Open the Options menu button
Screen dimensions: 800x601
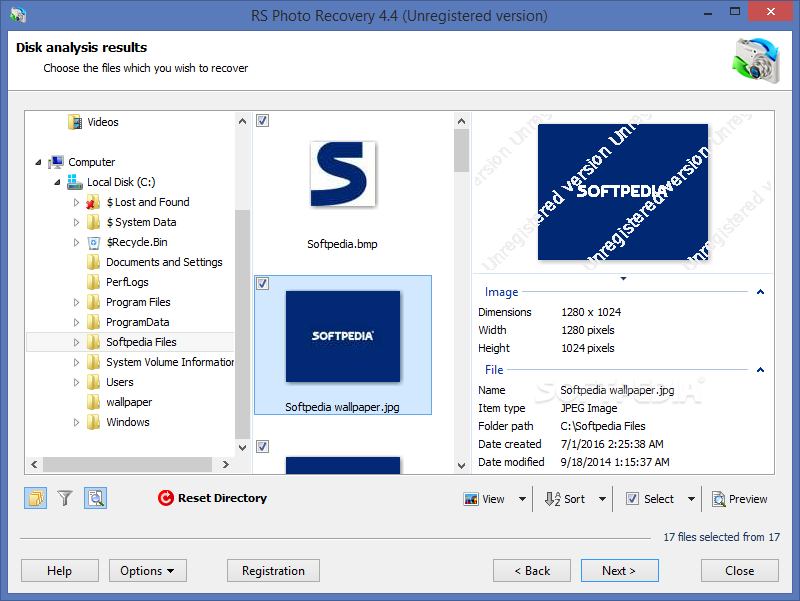click(147, 571)
